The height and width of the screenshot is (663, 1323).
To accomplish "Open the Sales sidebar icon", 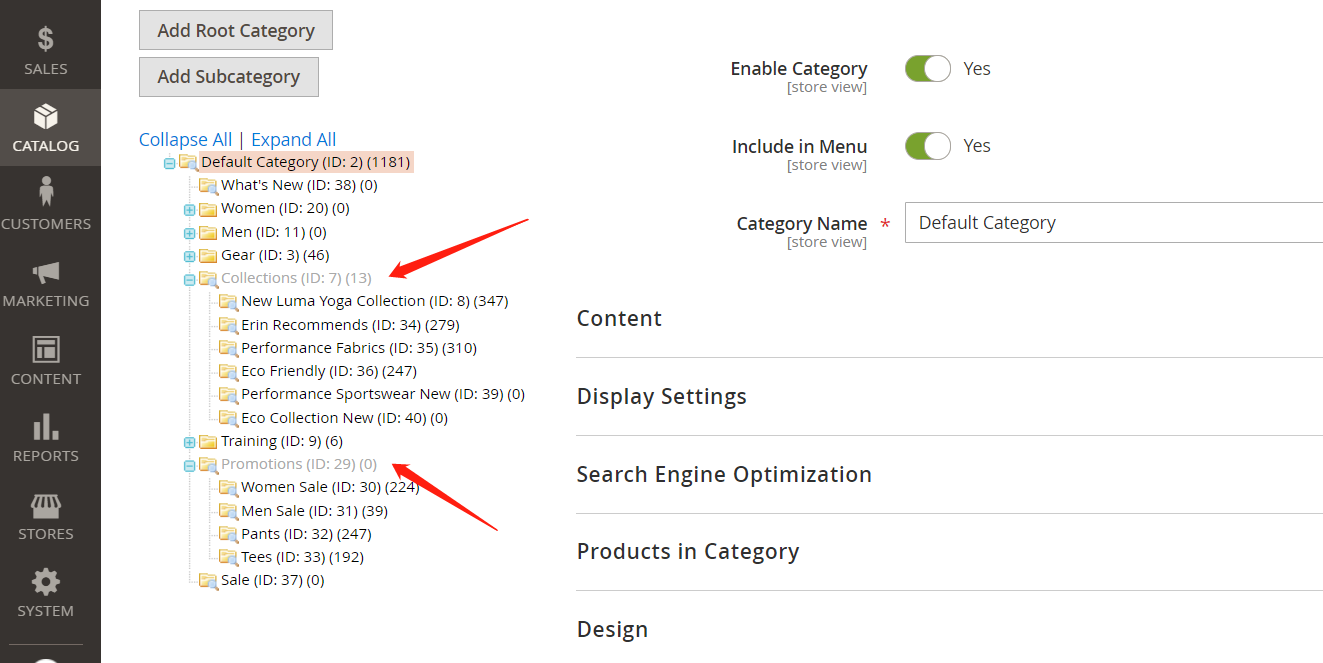I will point(45,39).
